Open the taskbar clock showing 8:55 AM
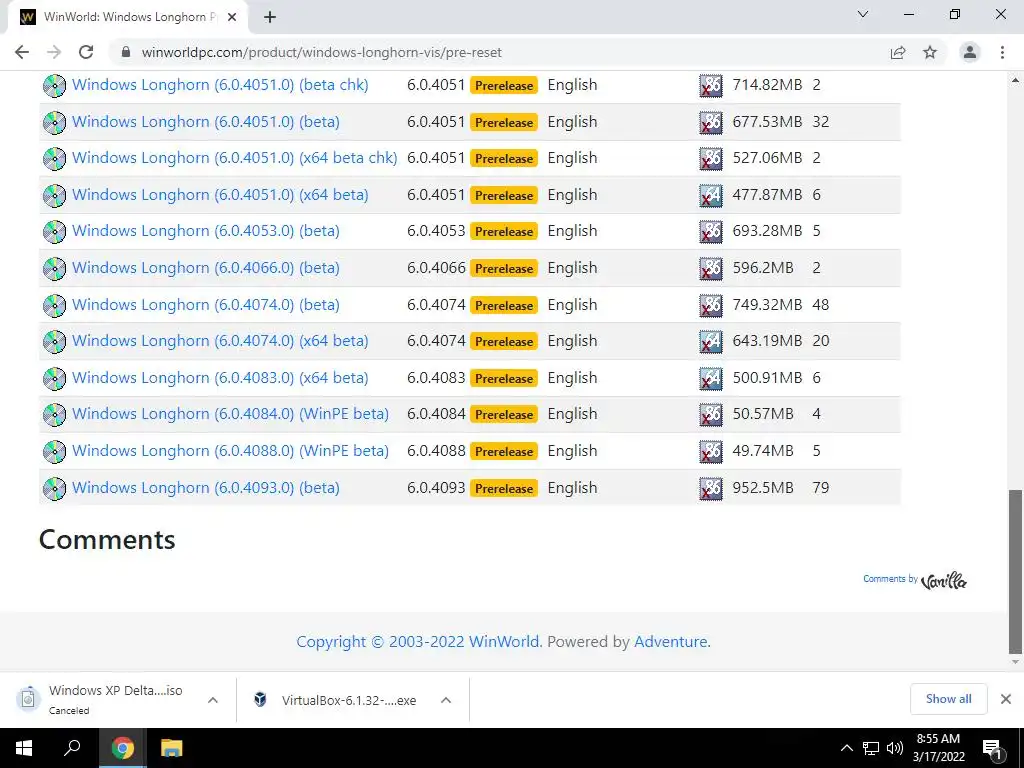Screen dimensions: 1024x768 [x=938, y=748]
